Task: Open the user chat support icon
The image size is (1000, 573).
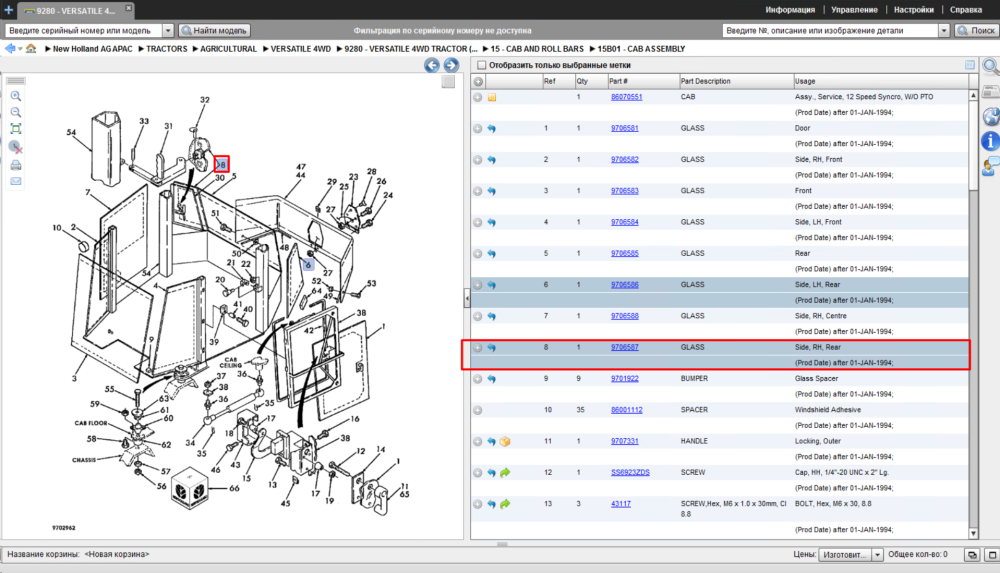Action: coord(990,166)
